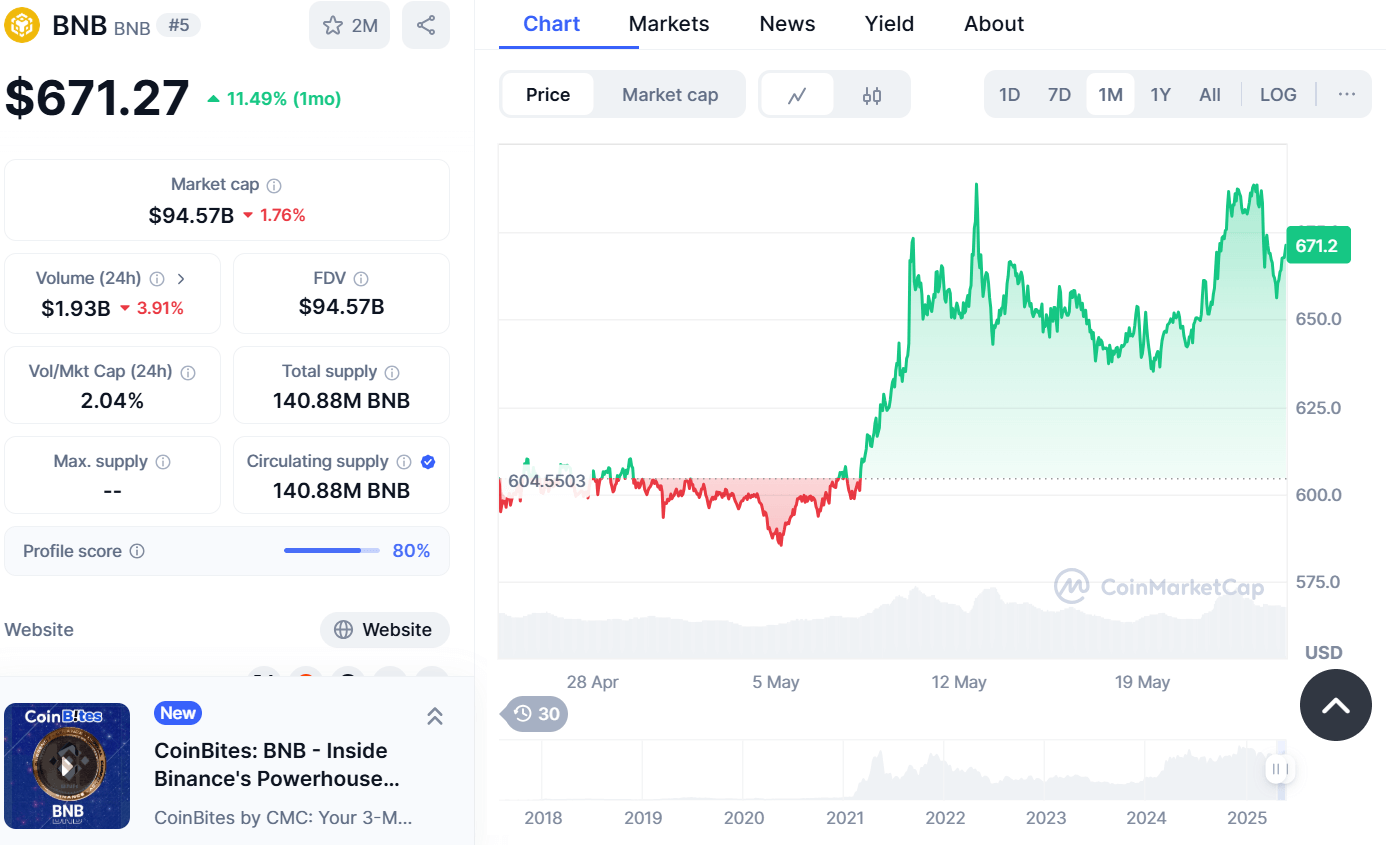Screen dimensions: 1386x845
Task: Click the 140.88M BNB total supply value
Action: click(341, 401)
